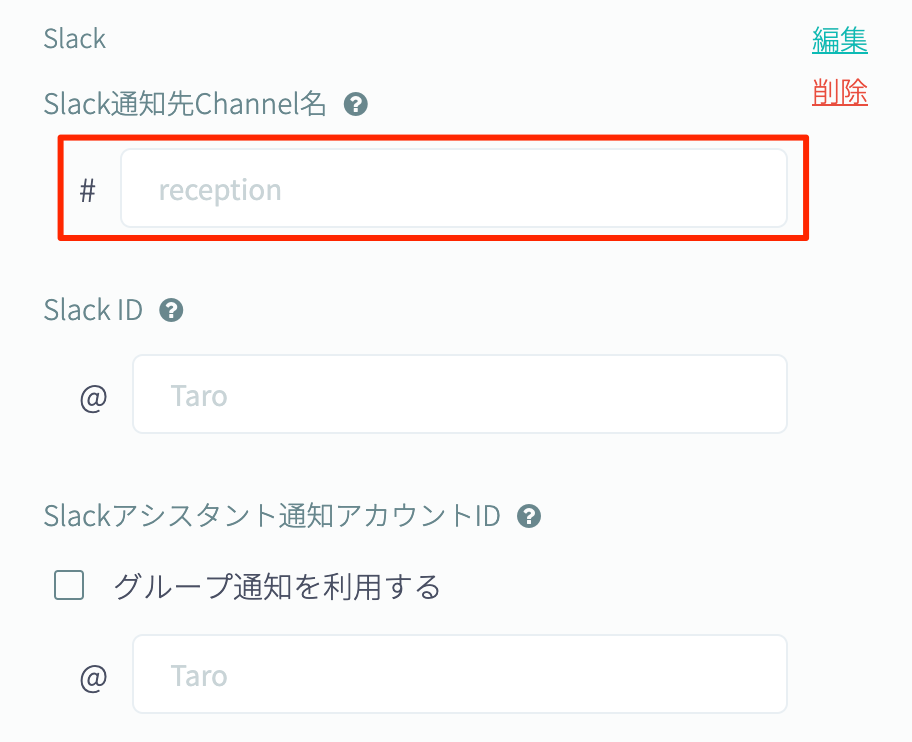Click the reception placeholder text

coord(220,190)
